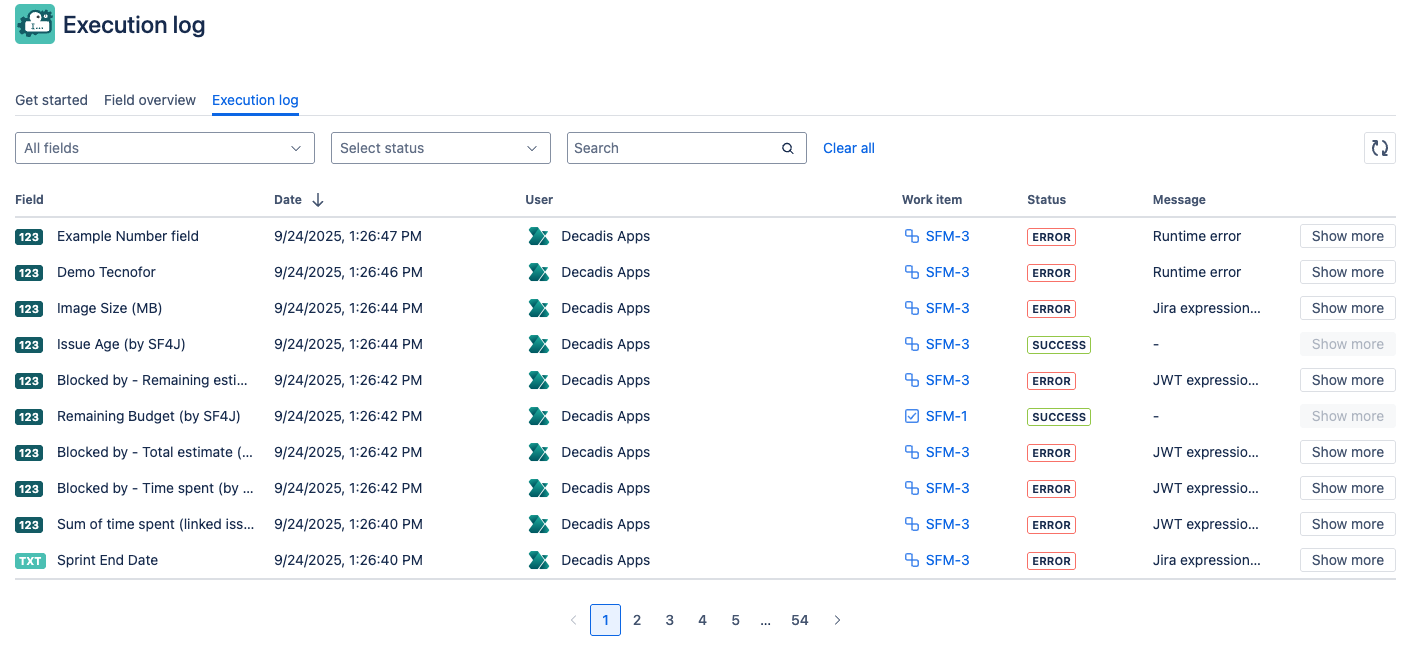Open the SFM-1 work item link
Screen dimensions: 1412x650
(946, 416)
